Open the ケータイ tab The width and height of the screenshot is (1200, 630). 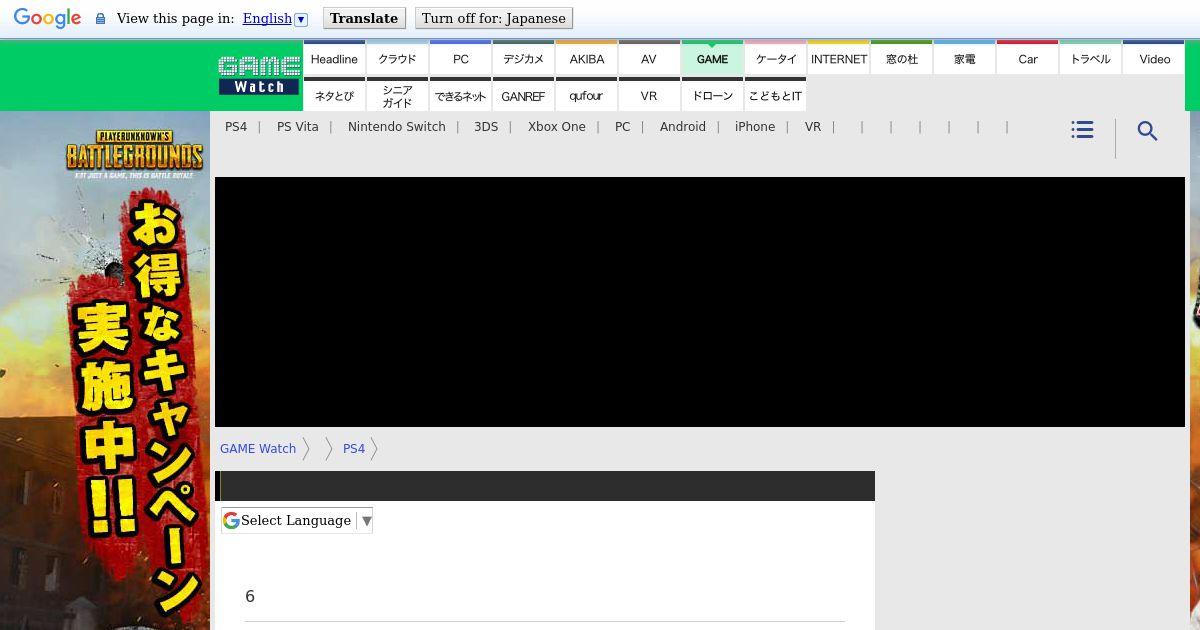click(x=775, y=57)
